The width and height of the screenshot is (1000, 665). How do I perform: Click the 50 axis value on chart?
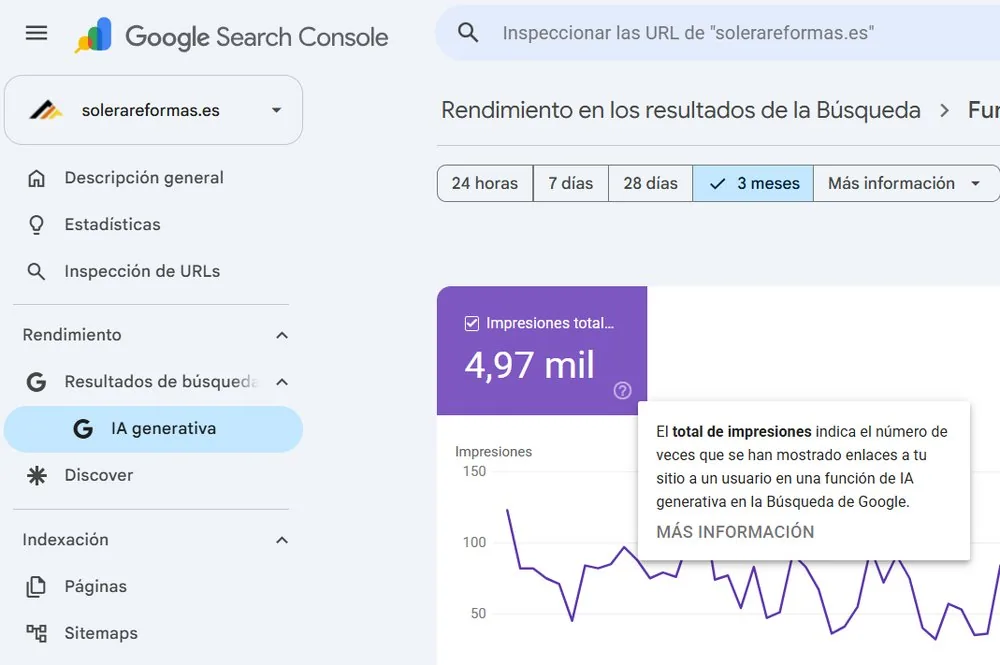click(x=478, y=613)
